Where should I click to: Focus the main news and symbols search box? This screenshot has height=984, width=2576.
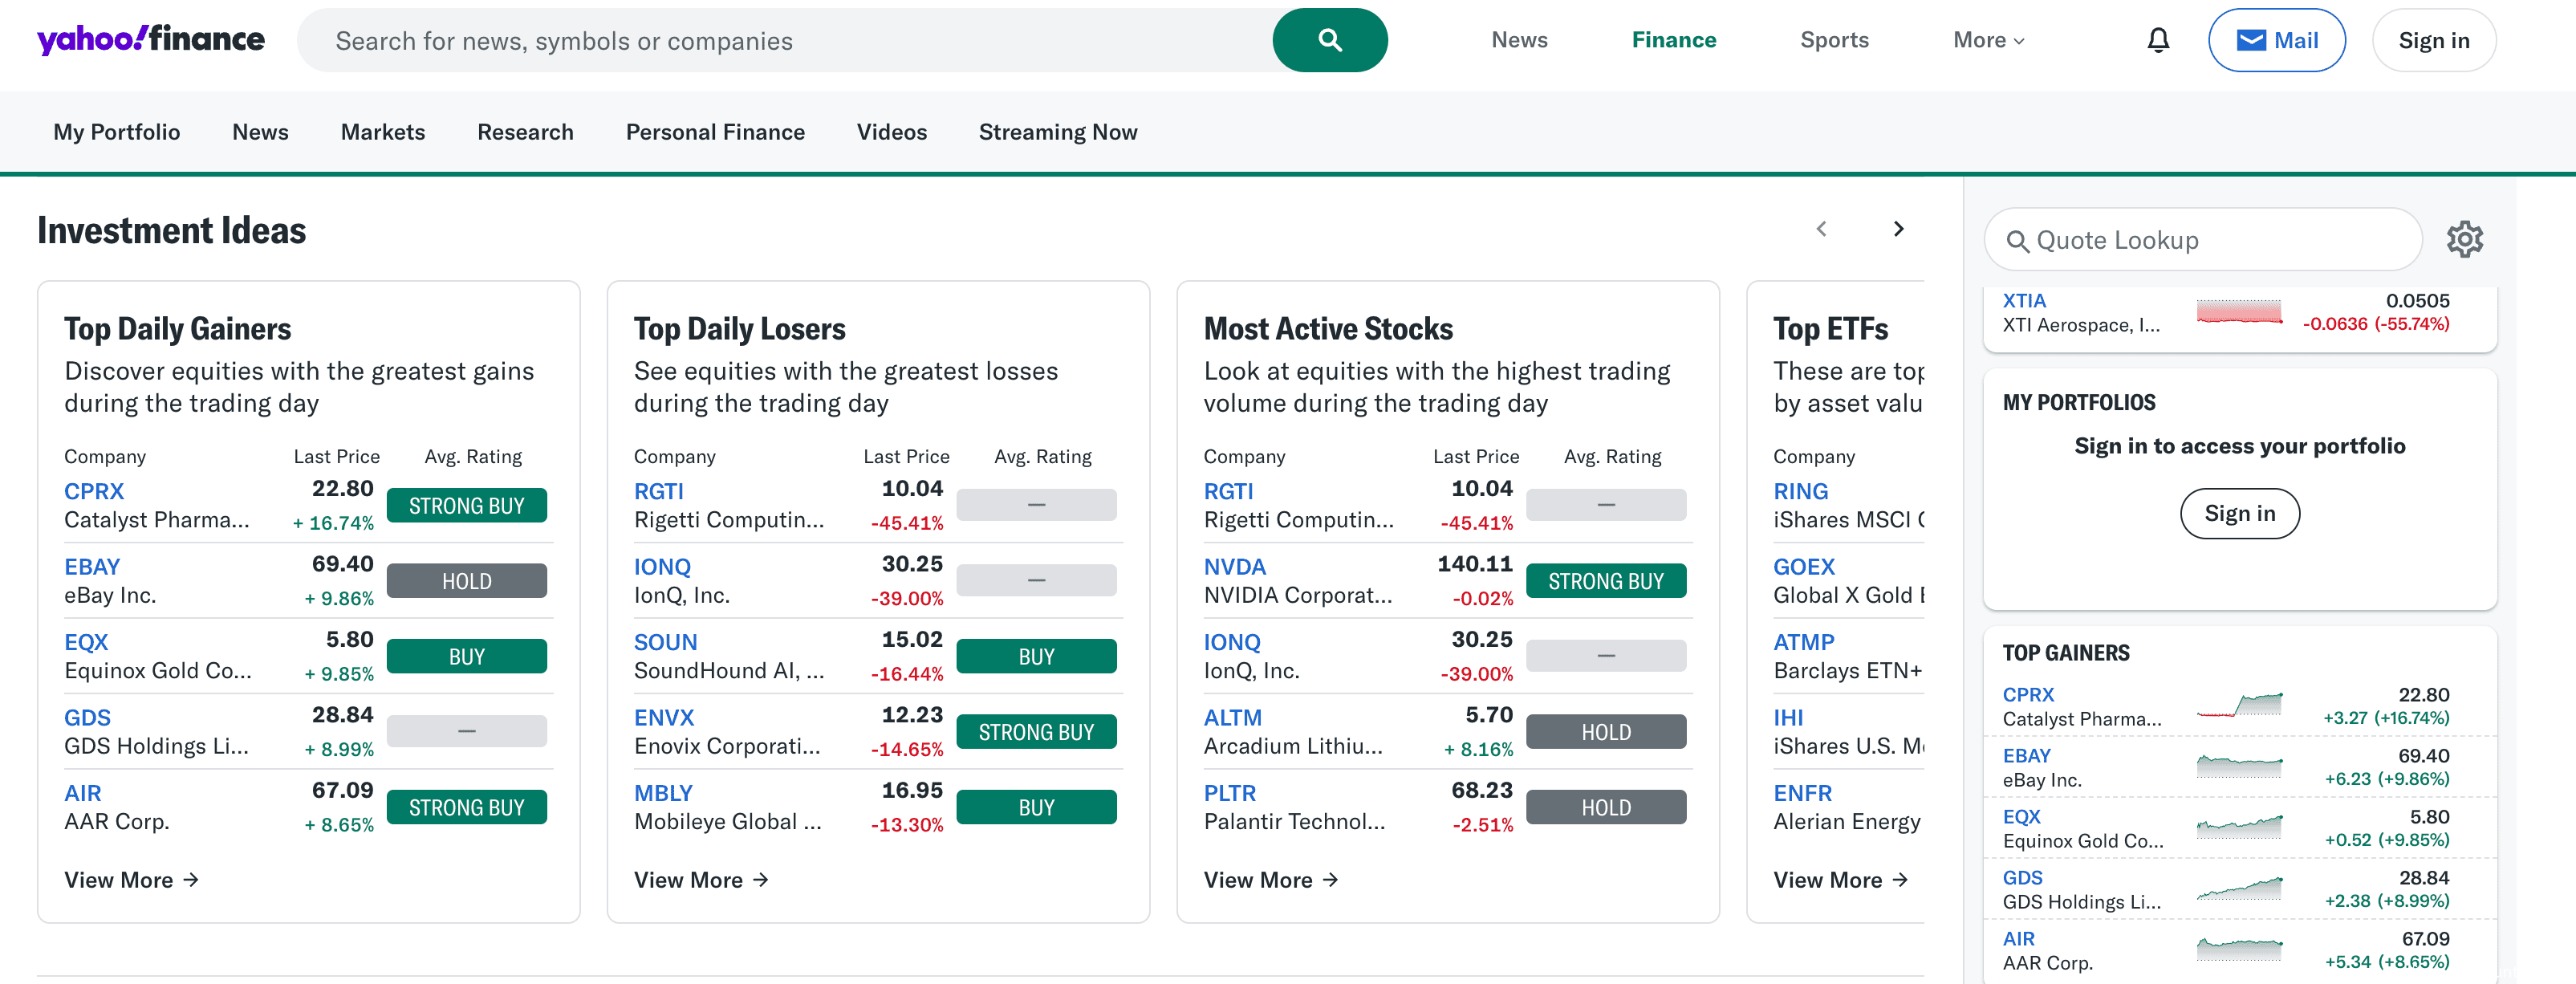click(780, 40)
